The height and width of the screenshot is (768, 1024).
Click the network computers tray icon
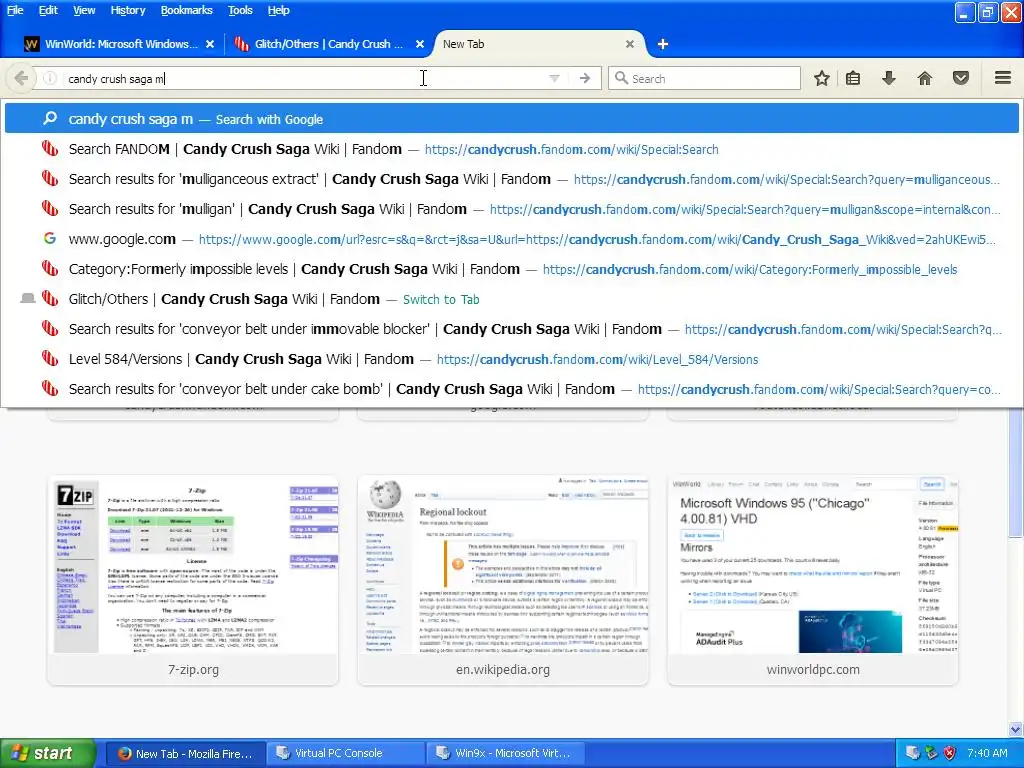[913, 753]
